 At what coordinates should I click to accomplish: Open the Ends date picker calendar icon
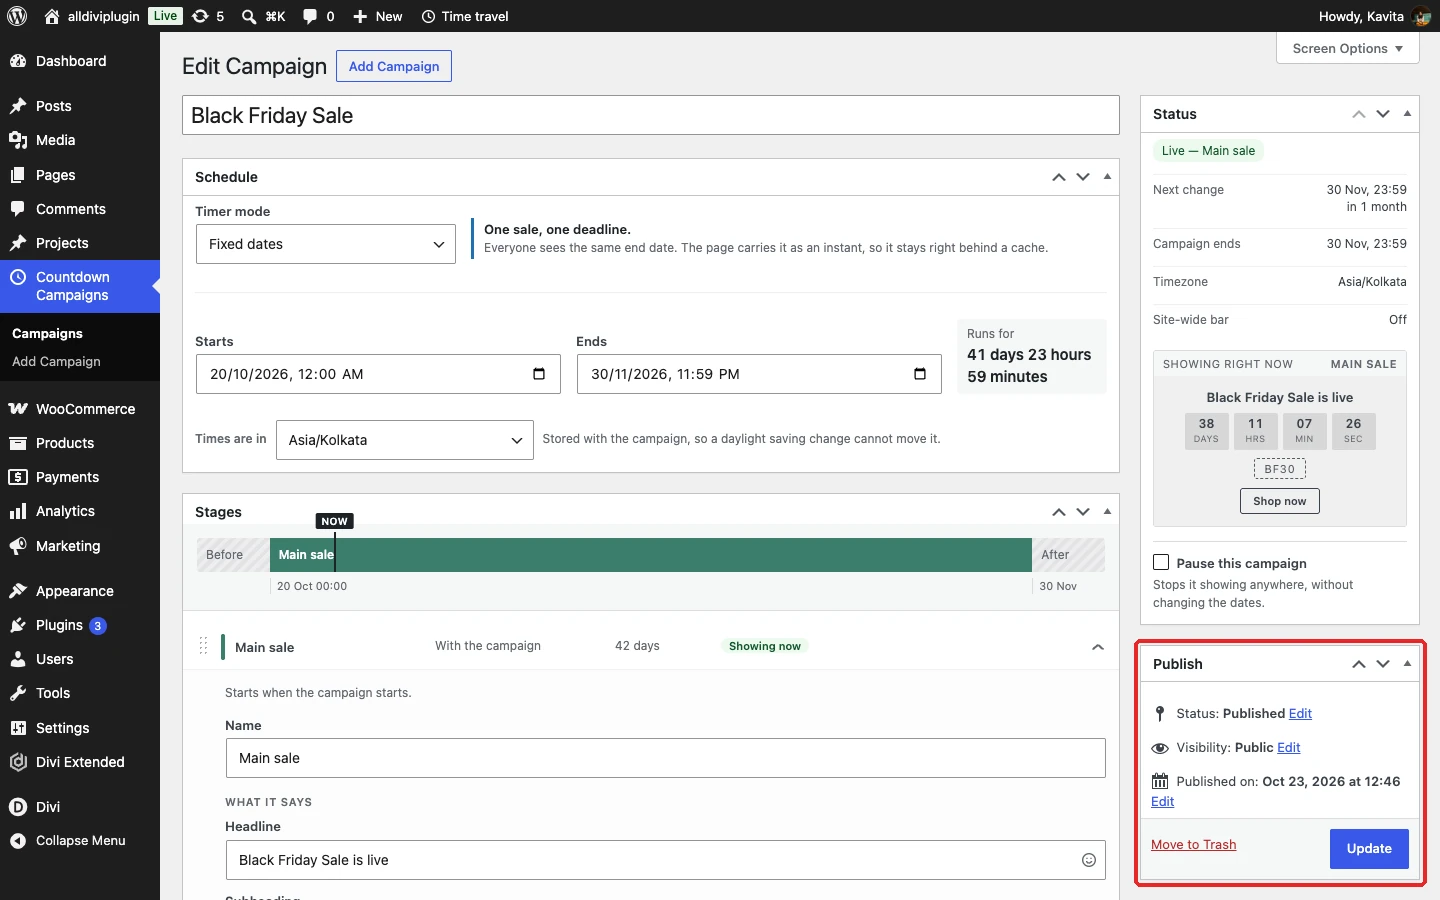(x=920, y=374)
